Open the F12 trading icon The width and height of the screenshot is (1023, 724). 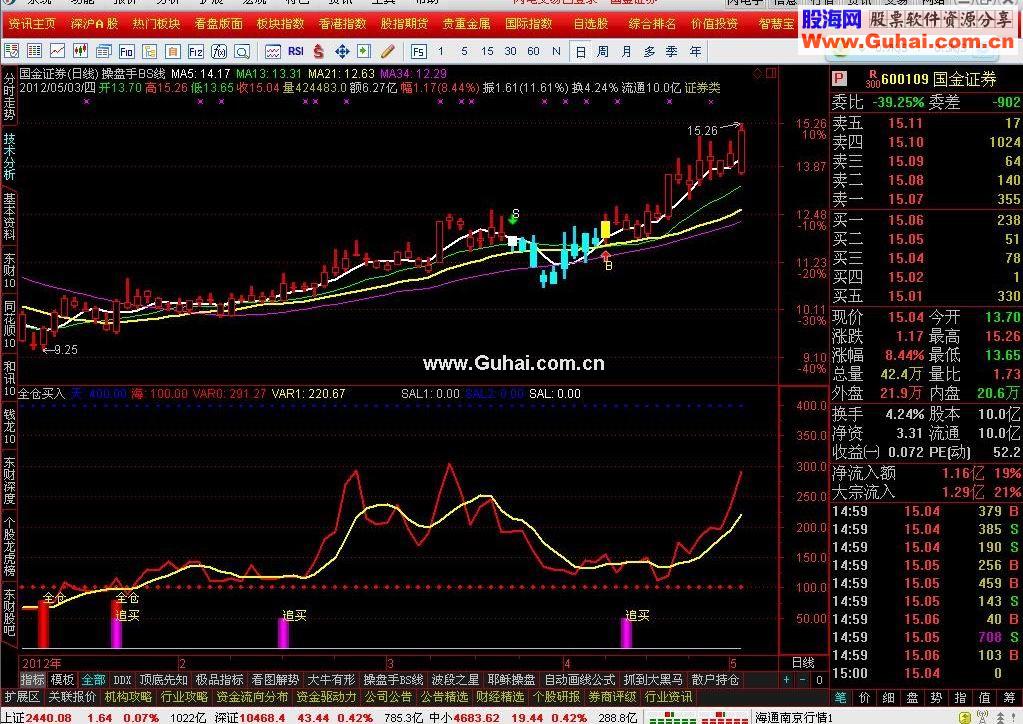tap(196, 51)
